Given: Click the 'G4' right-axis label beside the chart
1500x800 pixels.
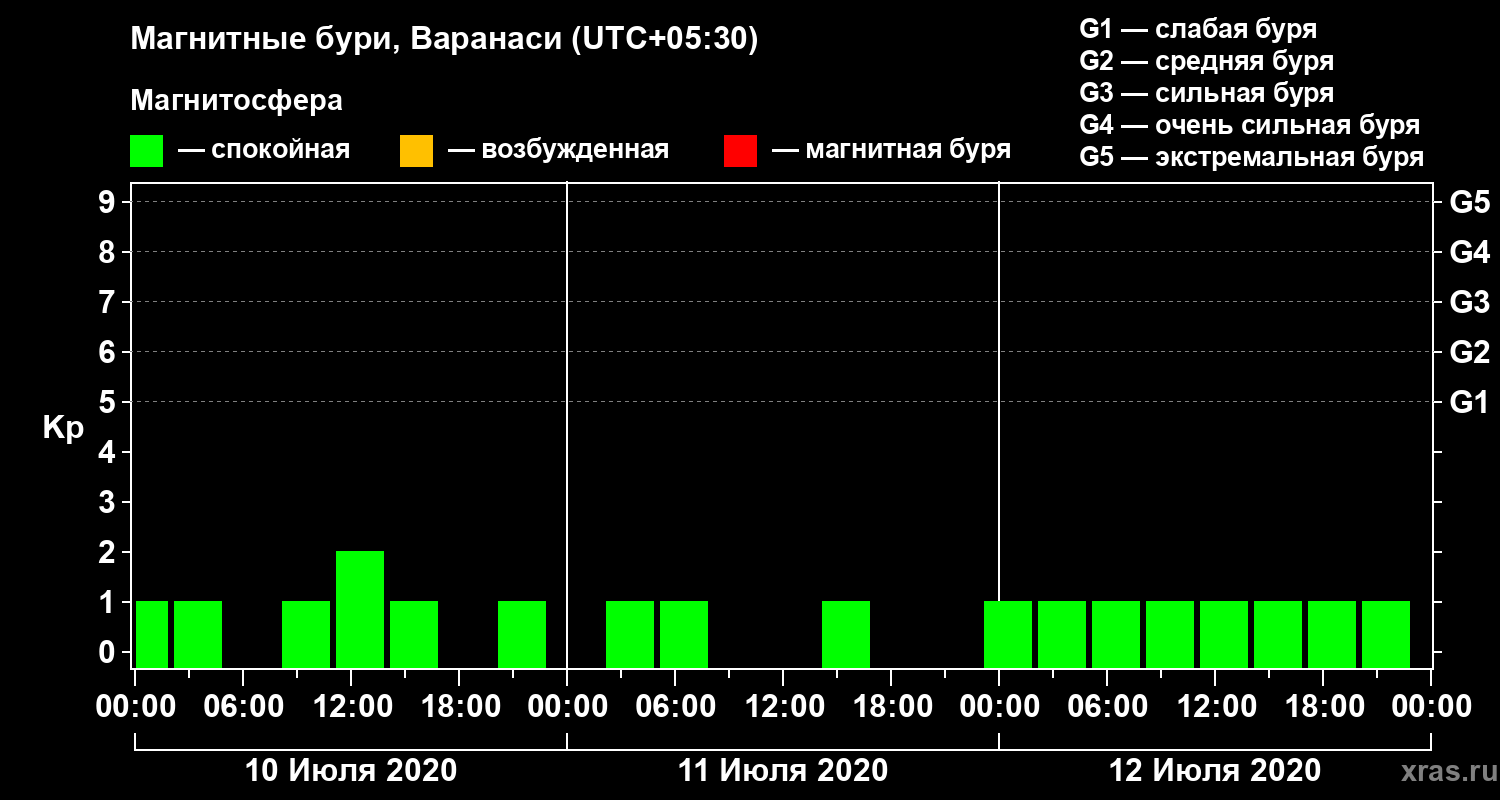Looking at the screenshot, I should (1469, 252).
